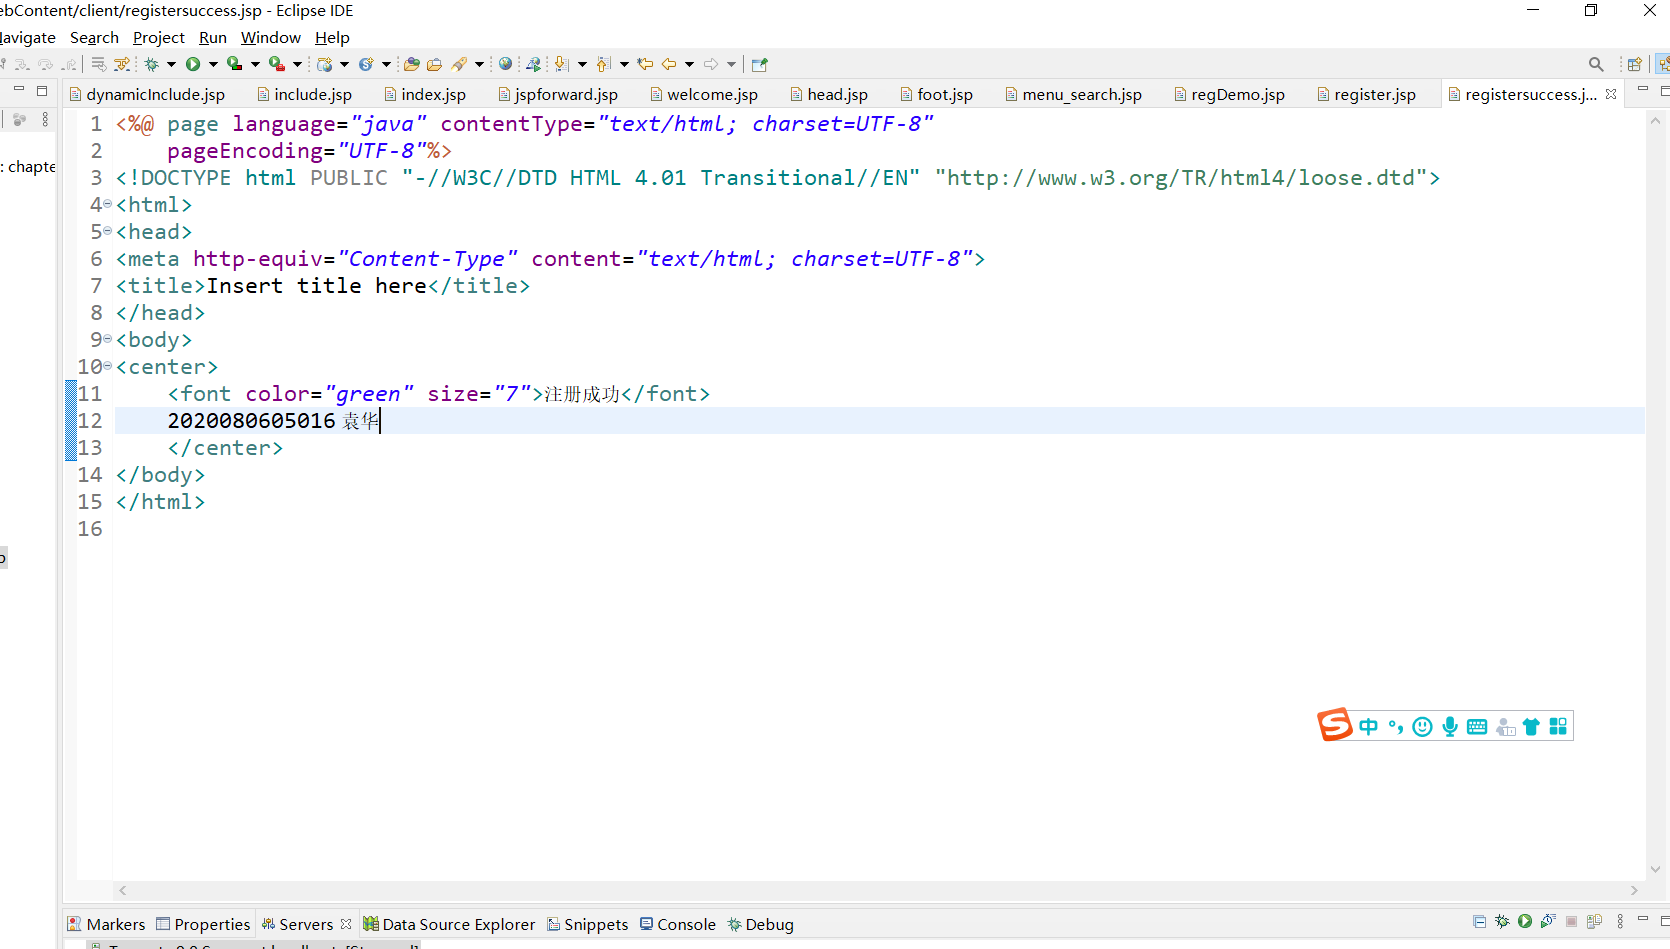Collapse the head tag fold on line 5
Image resolution: width=1670 pixels, height=949 pixels.
click(108, 231)
